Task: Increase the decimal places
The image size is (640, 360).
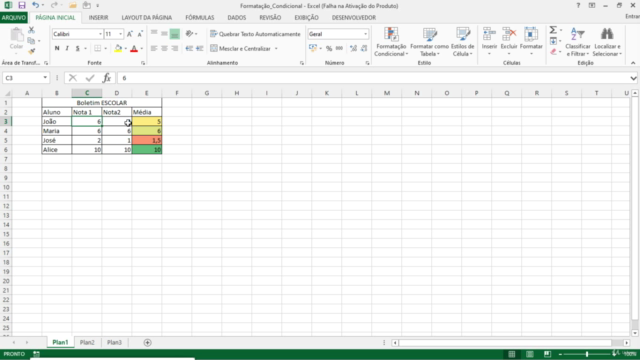Action: (353, 48)
